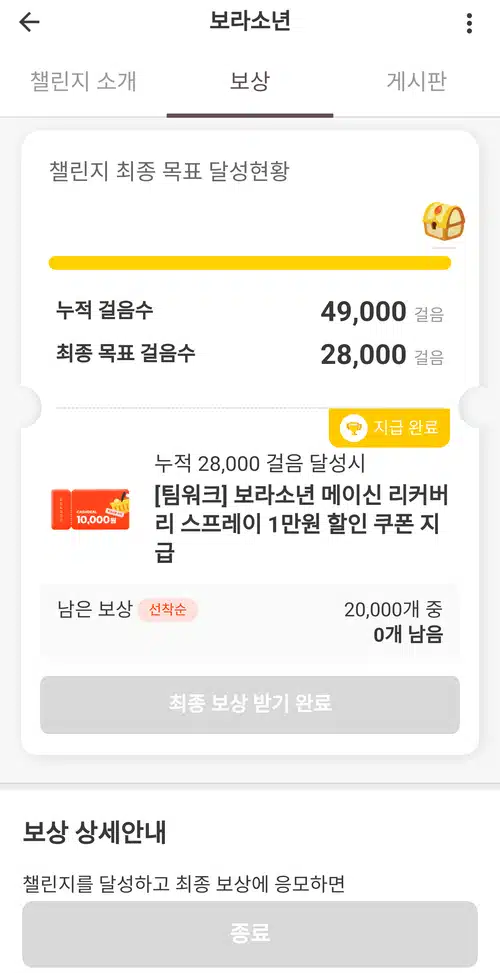500x973 pixels.
Task: Tap the 최종 보상 받기 완료 button
Action: point(250,704)
